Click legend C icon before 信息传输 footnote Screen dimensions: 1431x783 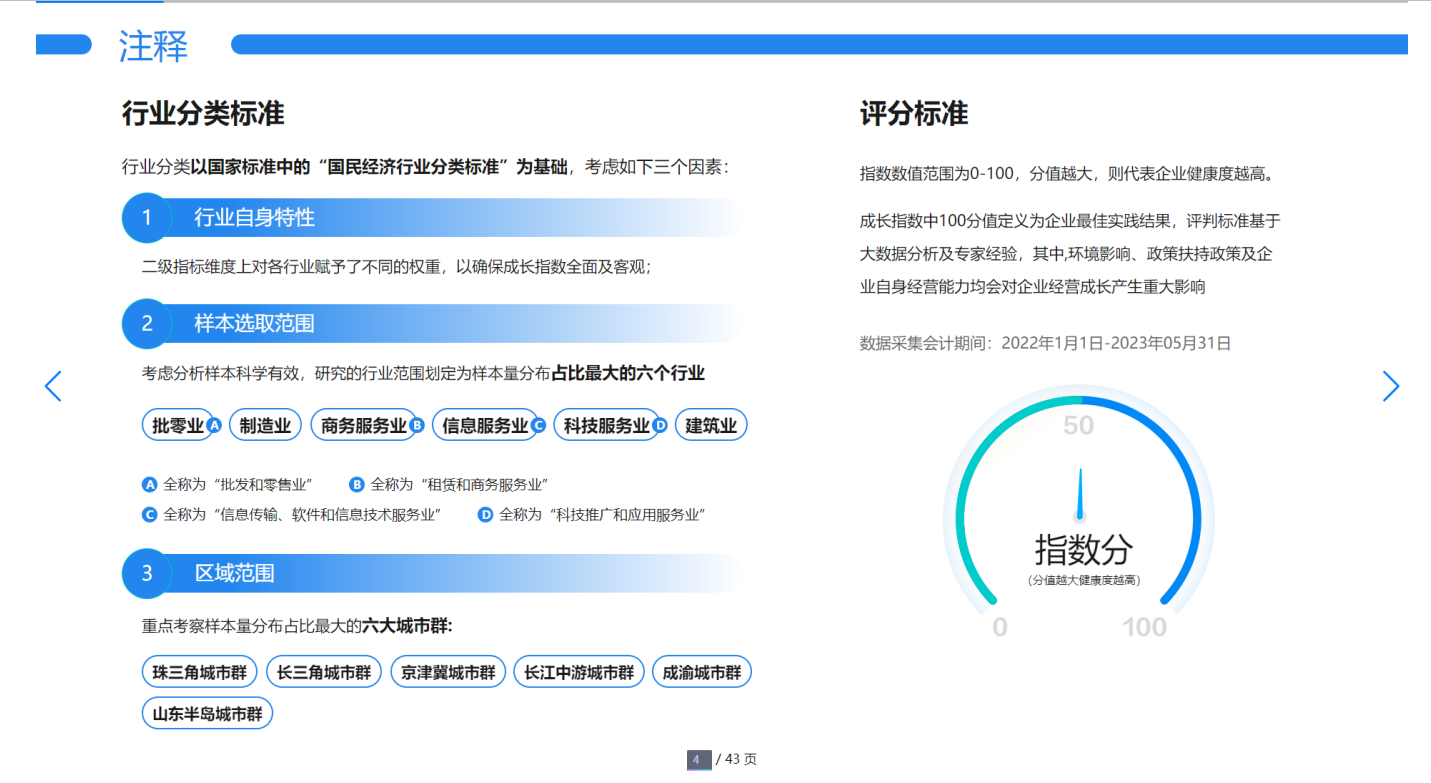click(150, 515)
